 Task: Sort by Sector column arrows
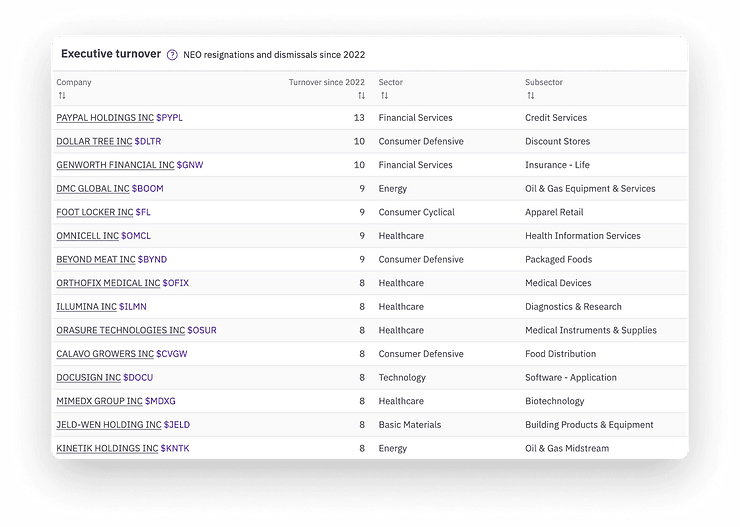[384, 96]
